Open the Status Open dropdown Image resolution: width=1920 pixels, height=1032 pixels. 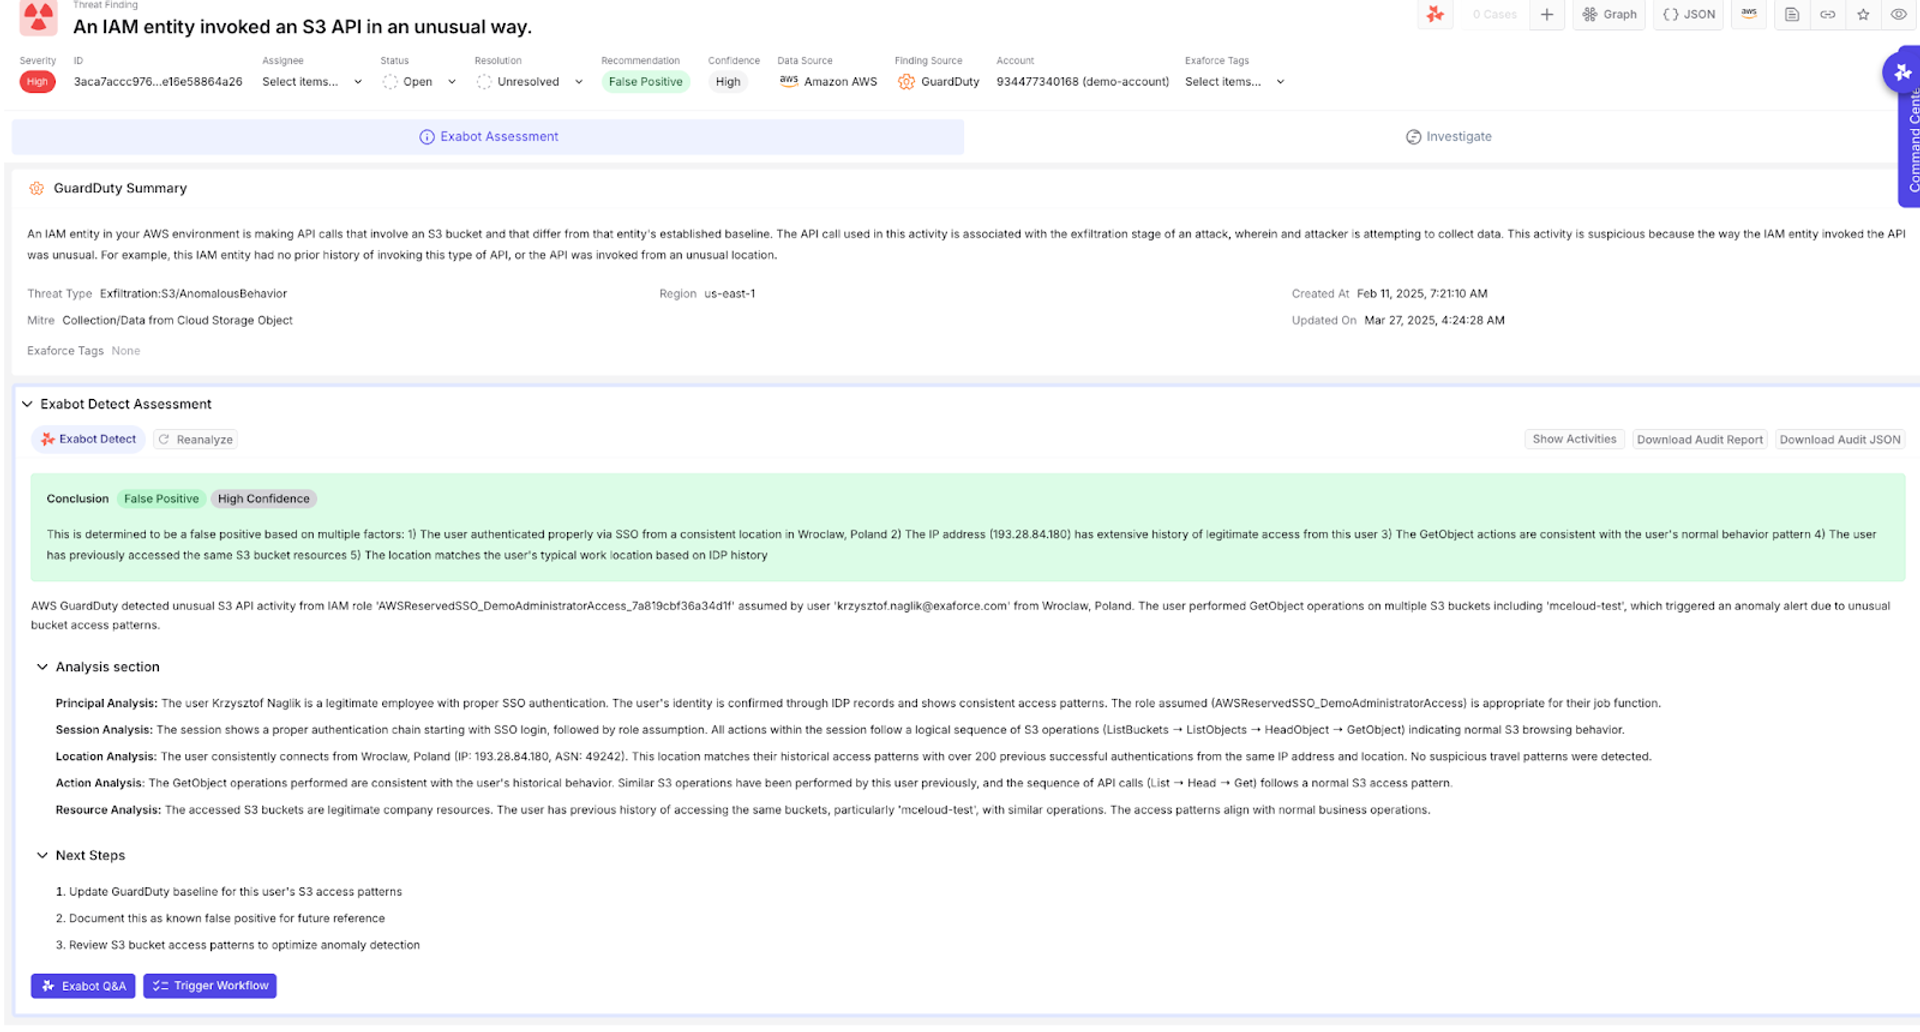coord(419,82)
